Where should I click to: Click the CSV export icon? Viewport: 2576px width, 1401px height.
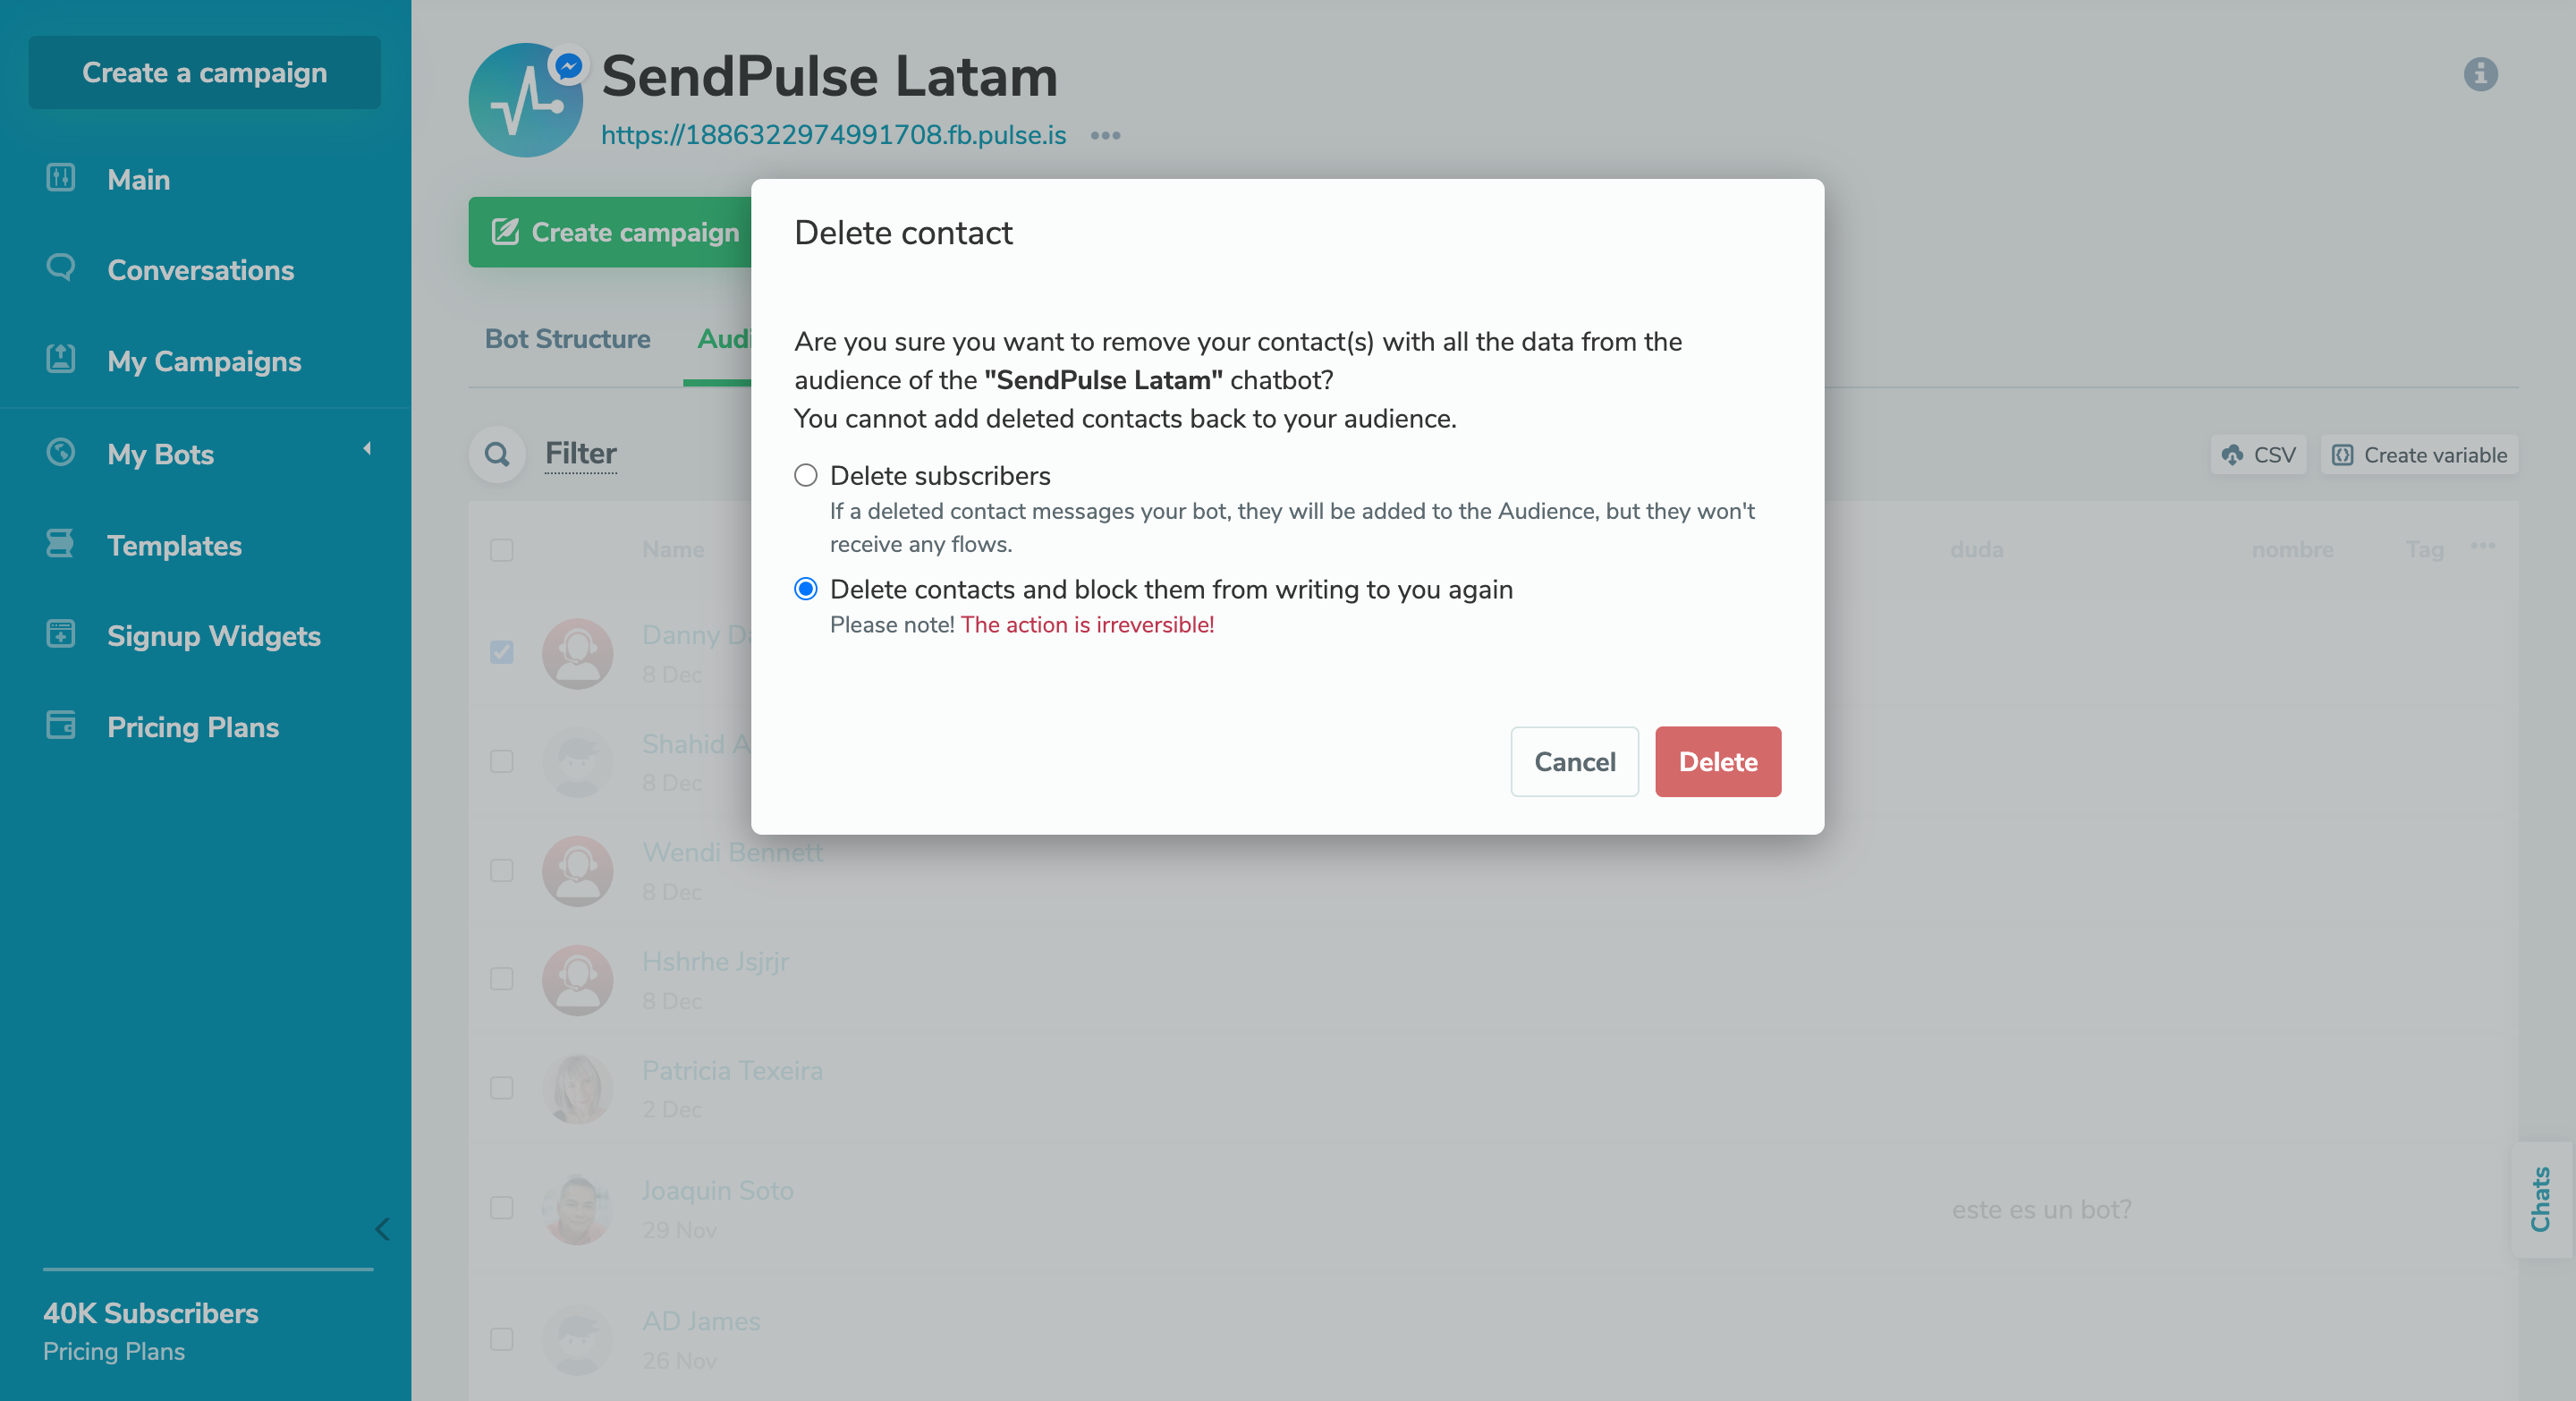pos(2233,455)
